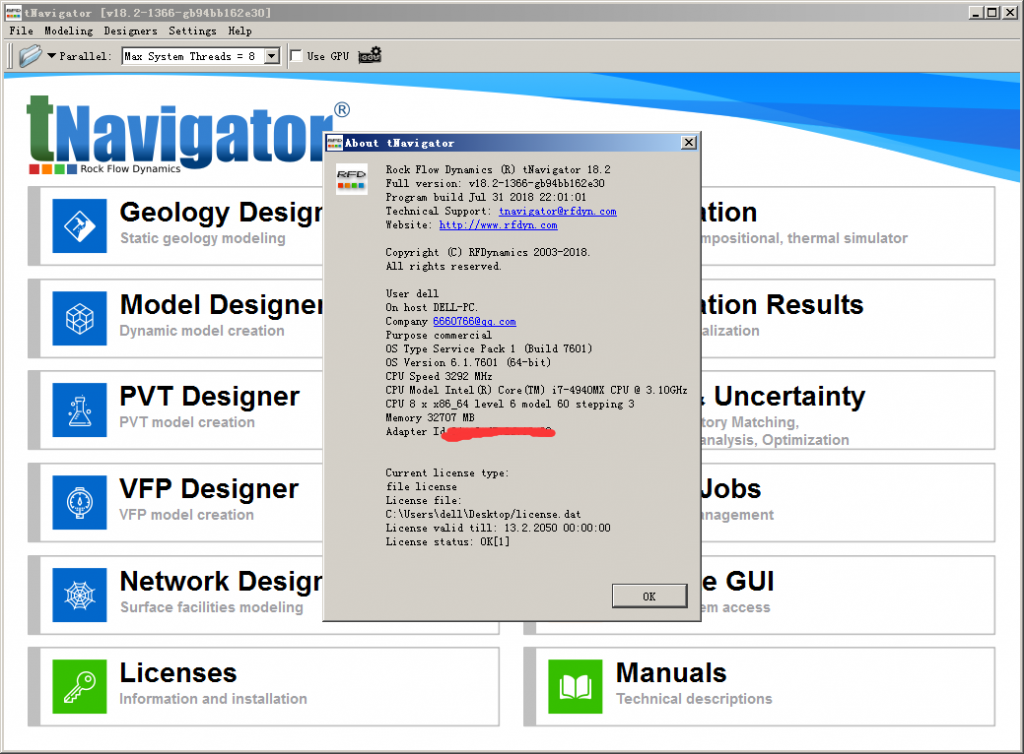Click the open folder toolbar icon
Screen dimensions: 1024x754
pos(29,56)
